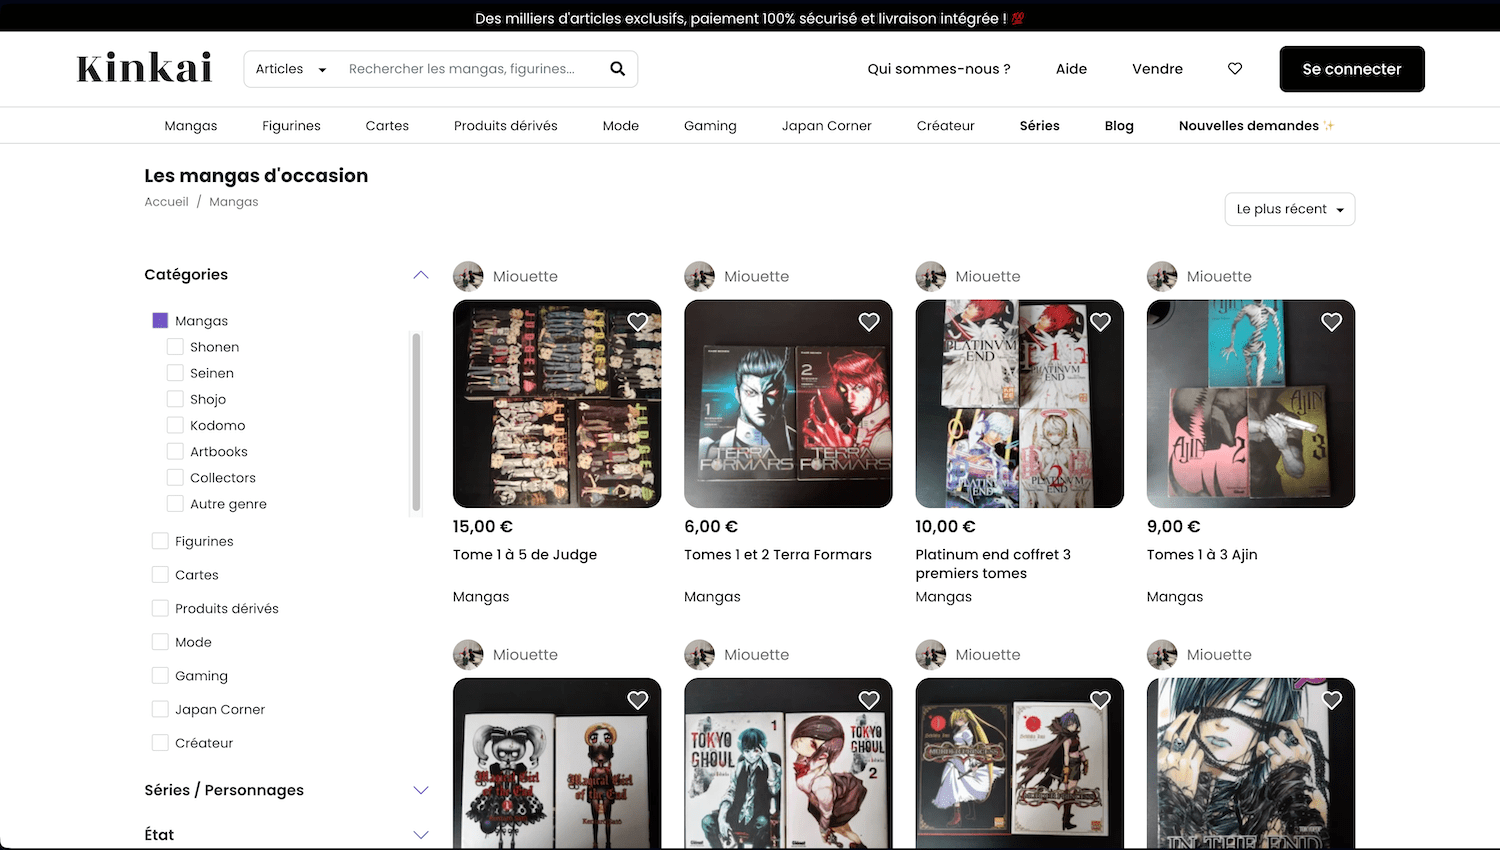Screen dimensions: 1500x850
Task: Check the Japan Corner category filter
Action: point(160,709)
